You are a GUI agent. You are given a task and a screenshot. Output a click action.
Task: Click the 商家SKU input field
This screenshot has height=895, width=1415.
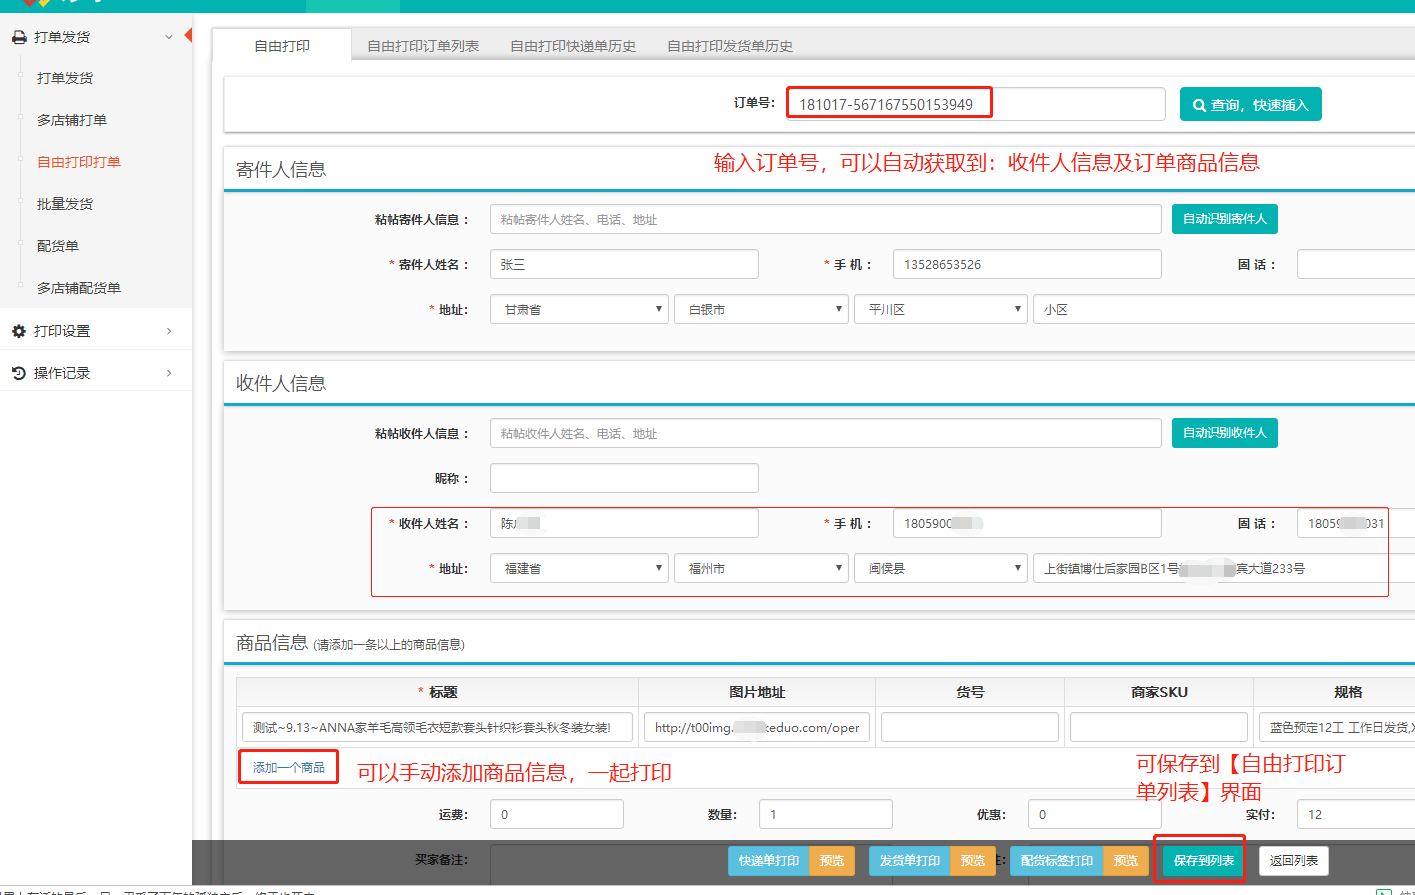(x=1159, y=727)
